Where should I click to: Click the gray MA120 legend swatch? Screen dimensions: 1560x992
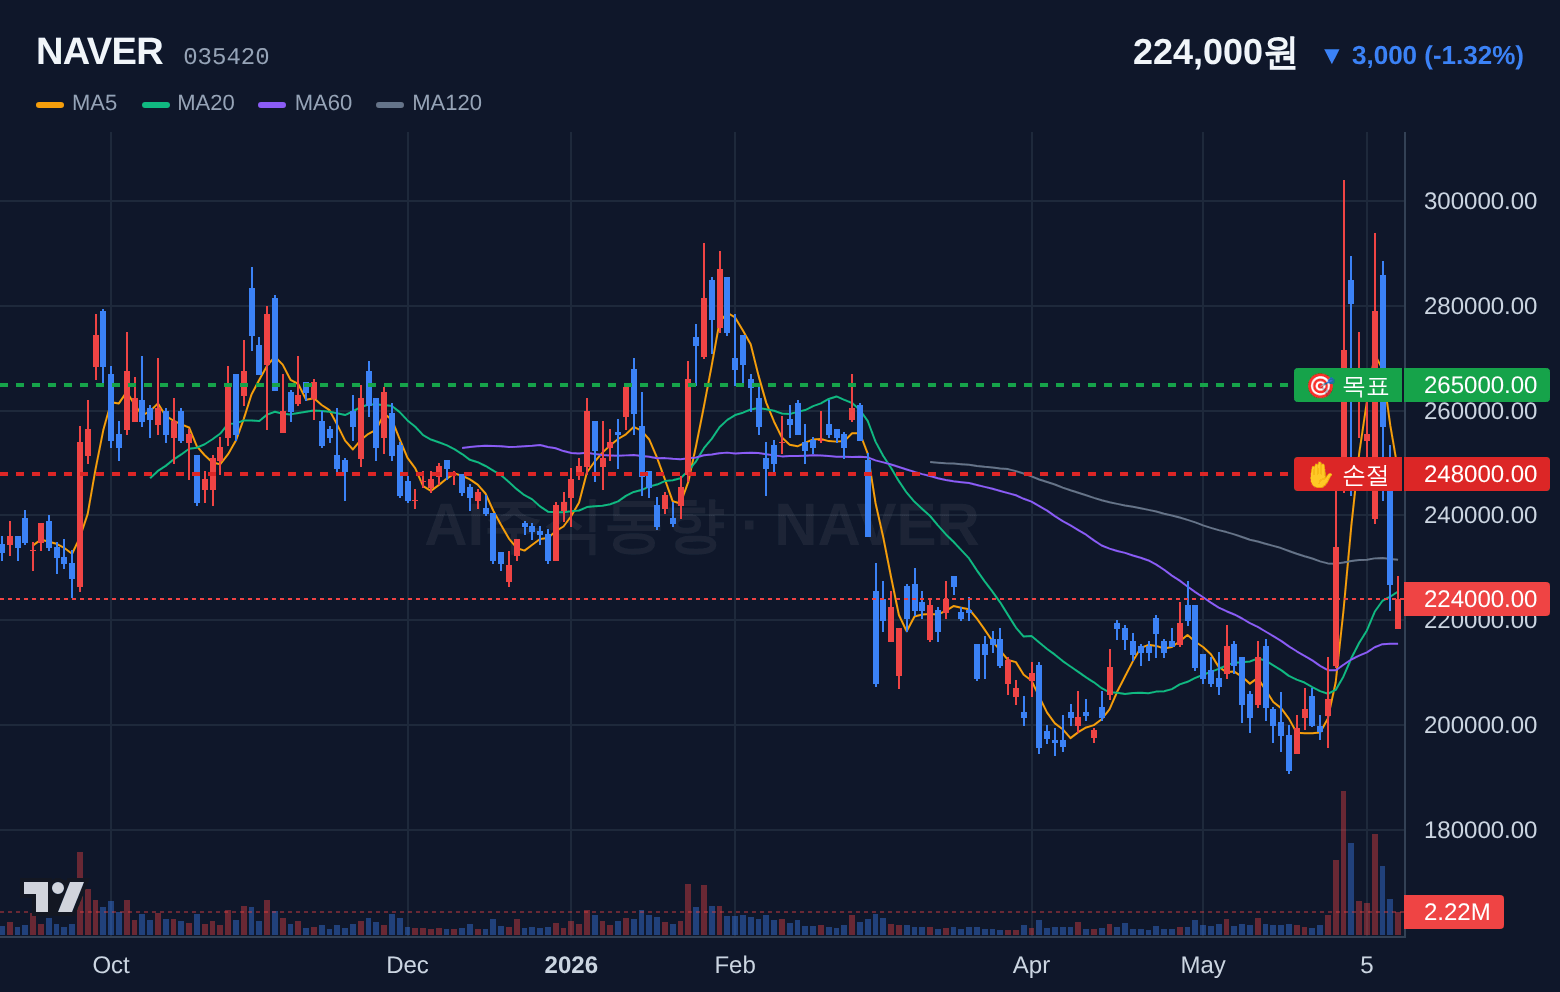point(390,104)
